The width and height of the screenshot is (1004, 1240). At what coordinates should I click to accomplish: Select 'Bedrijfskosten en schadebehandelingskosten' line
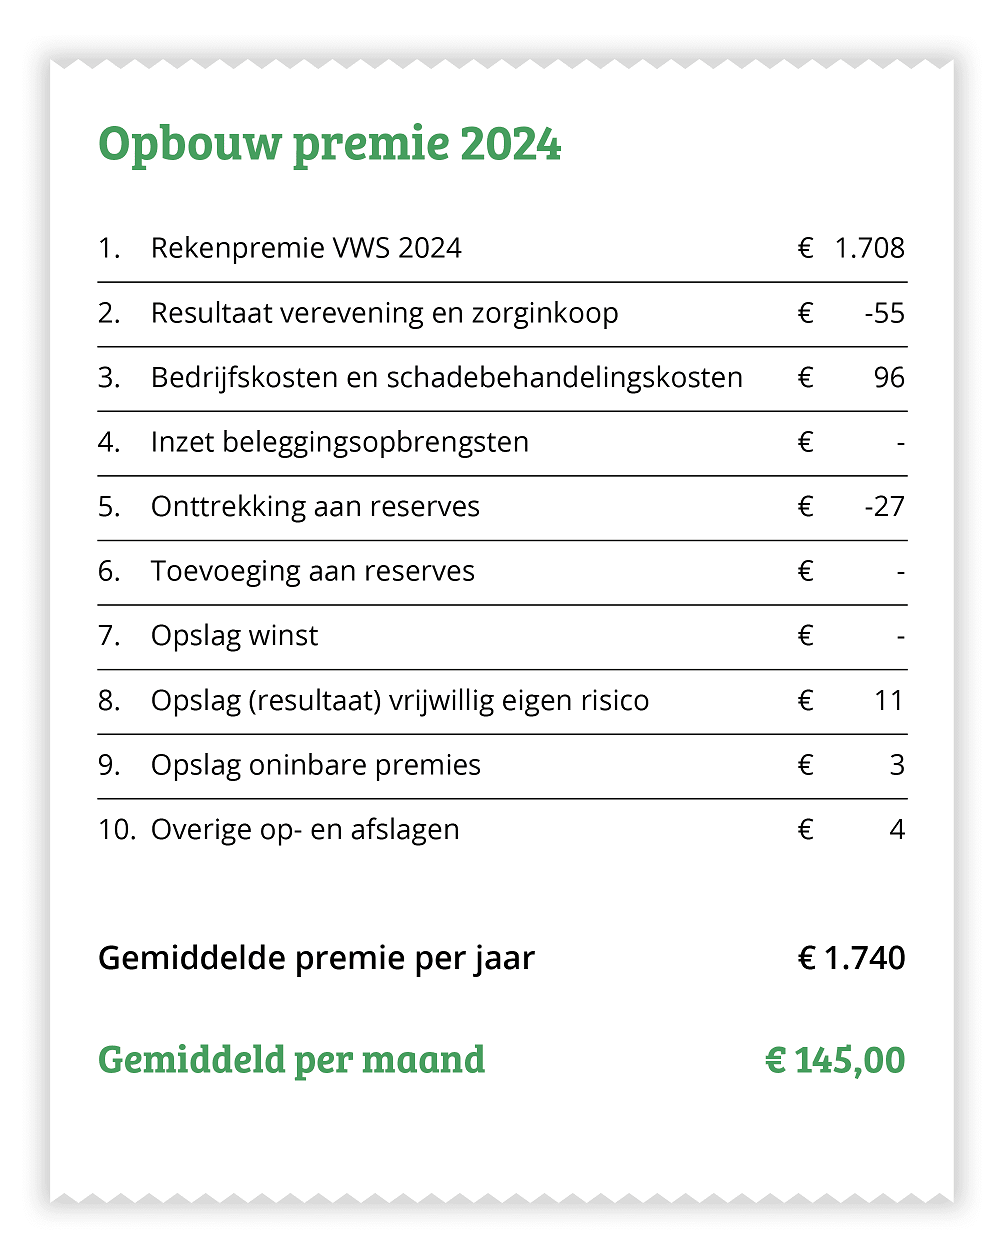pos(446,378)
